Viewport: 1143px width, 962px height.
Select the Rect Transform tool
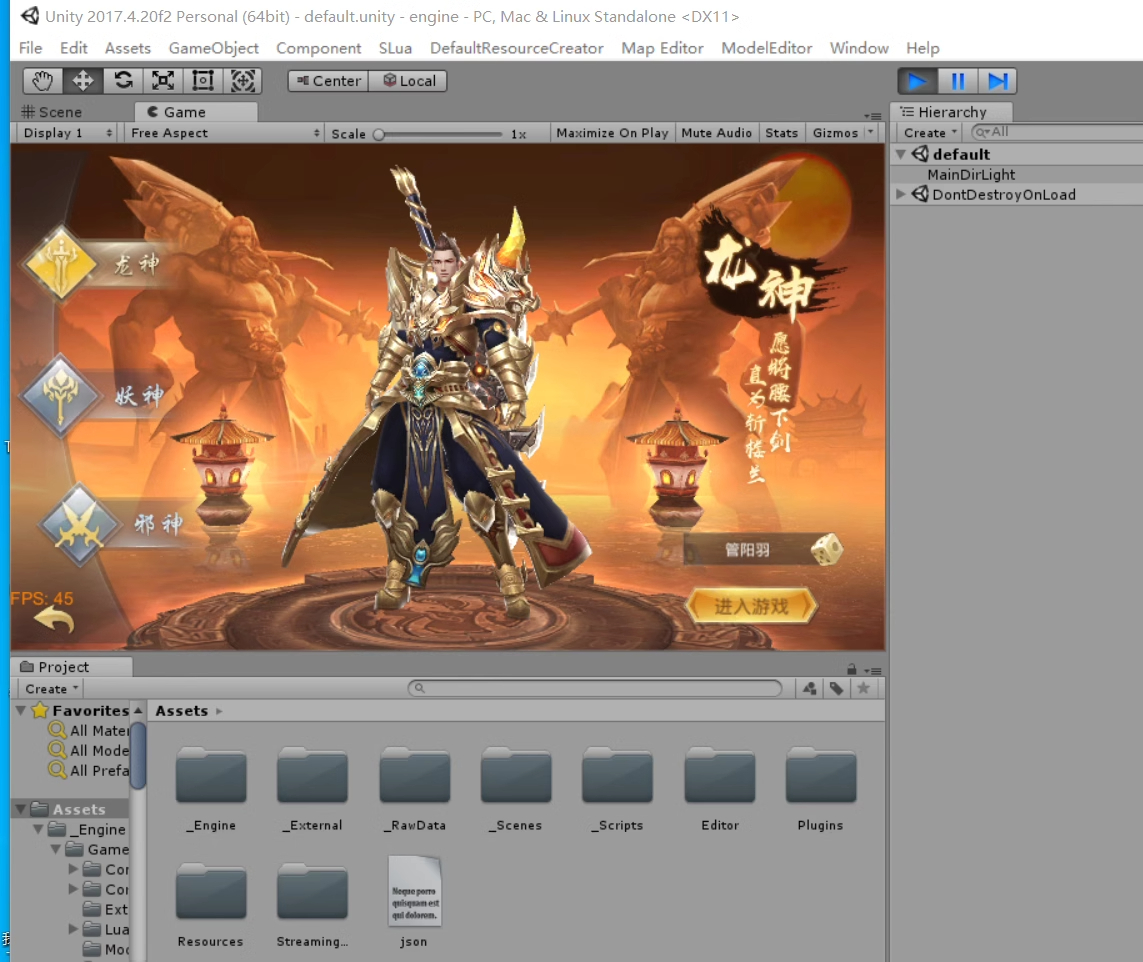[x=203, y=81]
